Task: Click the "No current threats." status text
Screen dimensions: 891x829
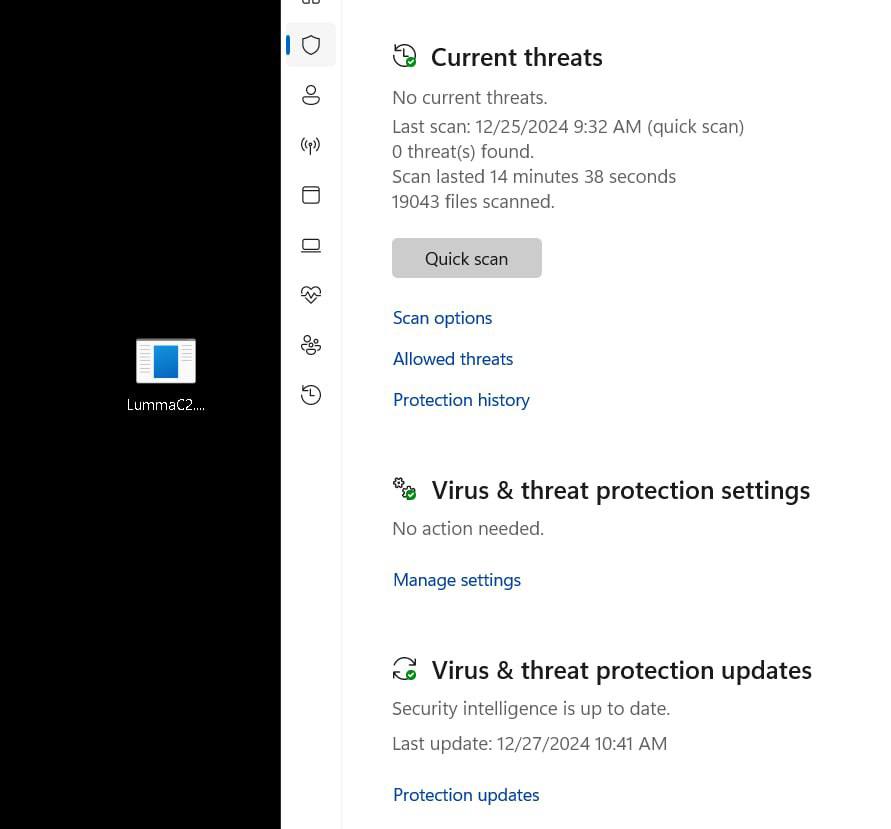Action: 470,97
